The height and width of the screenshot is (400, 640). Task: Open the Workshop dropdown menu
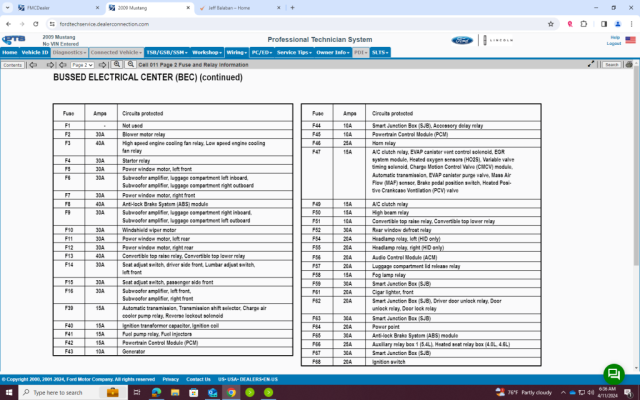point(207,52)
